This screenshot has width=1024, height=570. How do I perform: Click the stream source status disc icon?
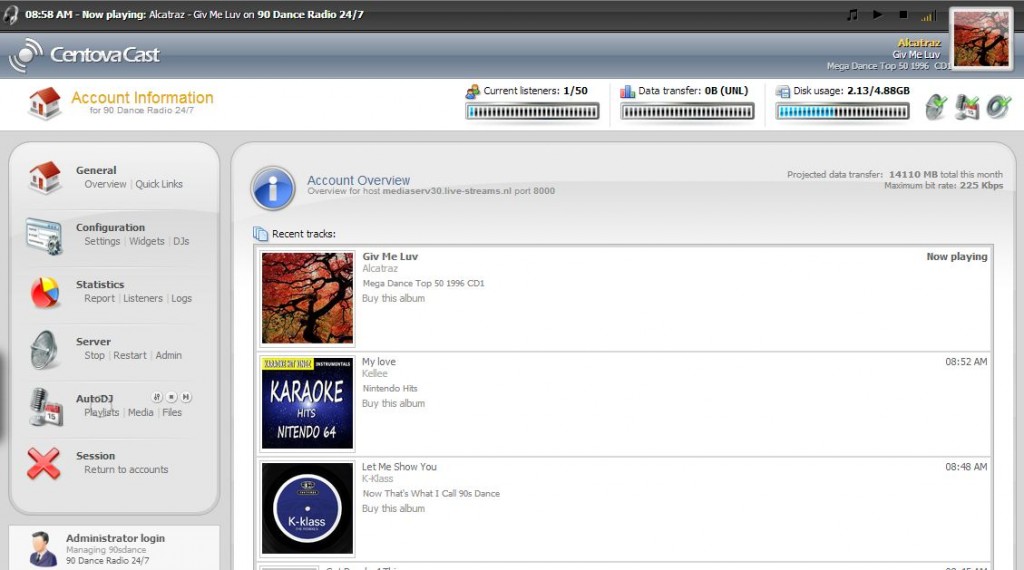(x=999, y=106)
